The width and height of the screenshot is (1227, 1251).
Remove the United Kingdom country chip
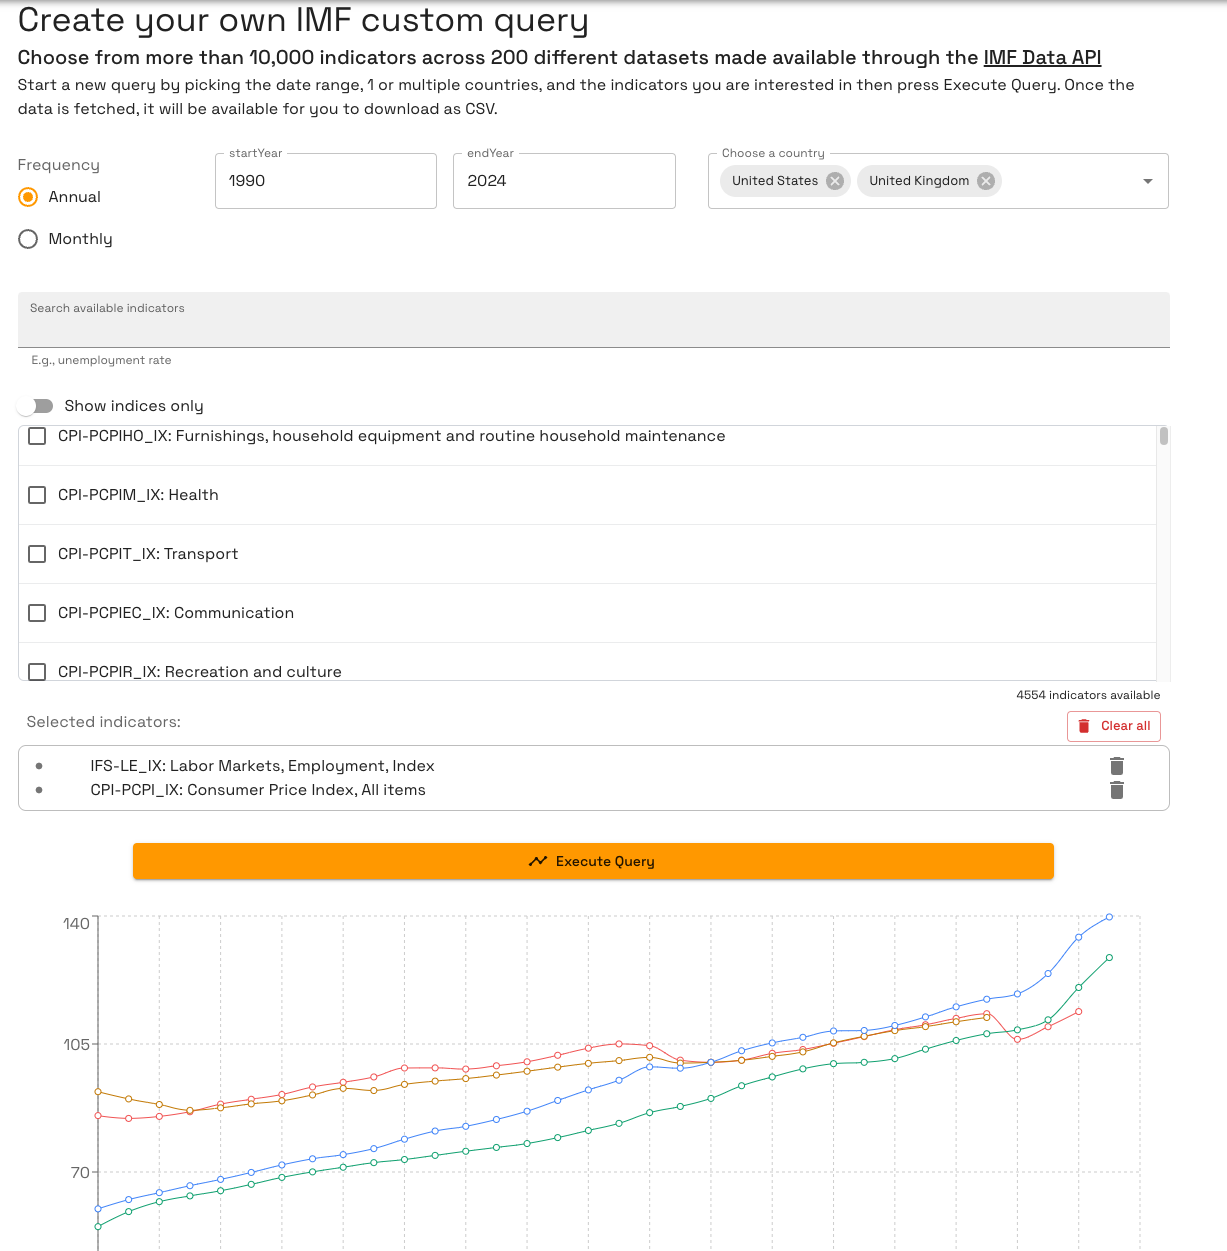[x=986, y=181]
